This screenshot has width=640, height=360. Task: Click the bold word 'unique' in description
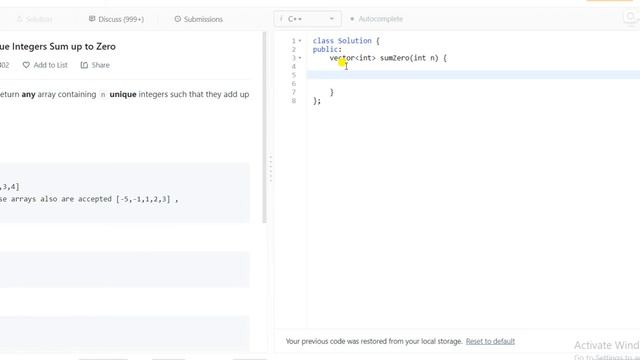coord(123,94)
